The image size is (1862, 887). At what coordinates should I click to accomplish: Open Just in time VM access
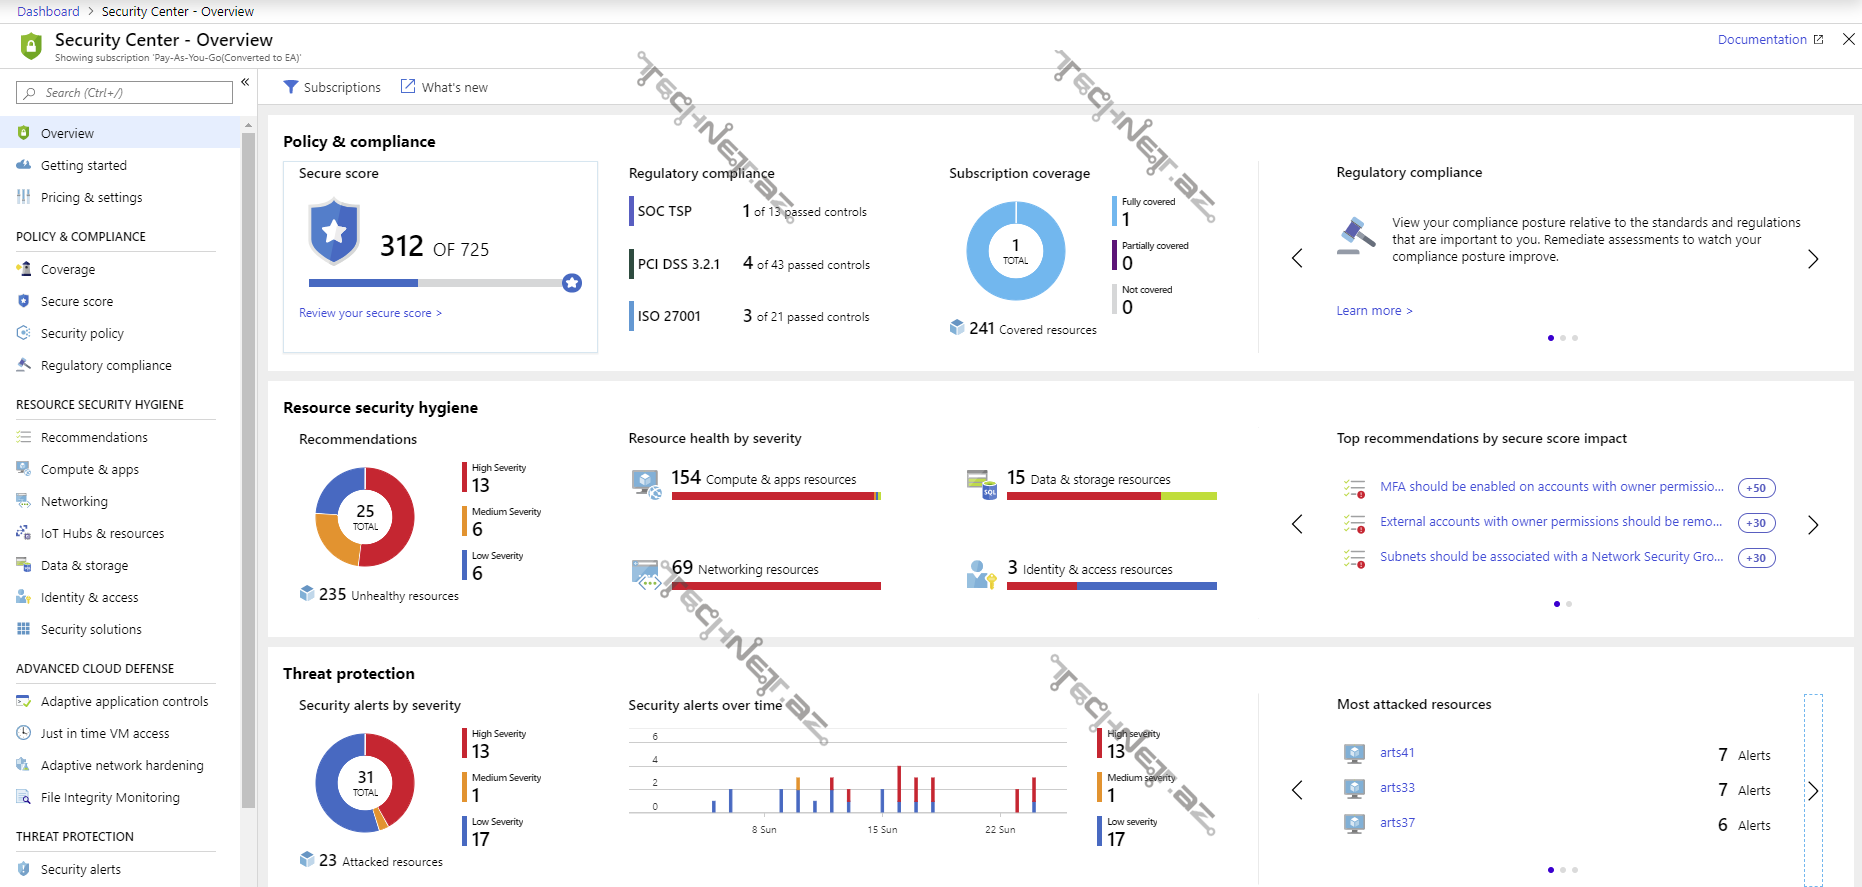point(105,733)
